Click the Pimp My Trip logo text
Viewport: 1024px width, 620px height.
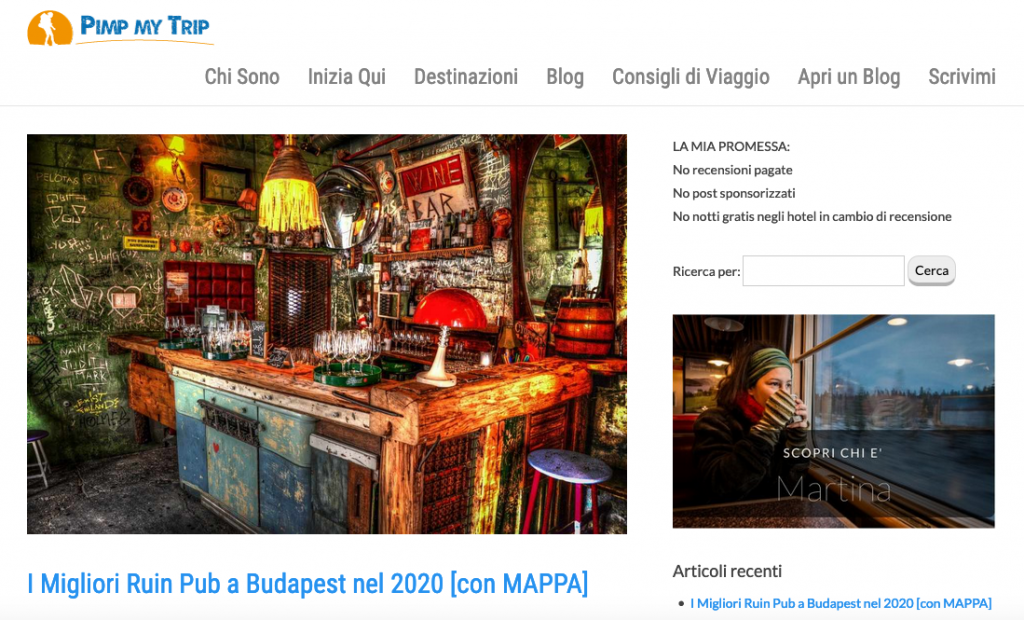pyautogui.click(x=144, y=27)
